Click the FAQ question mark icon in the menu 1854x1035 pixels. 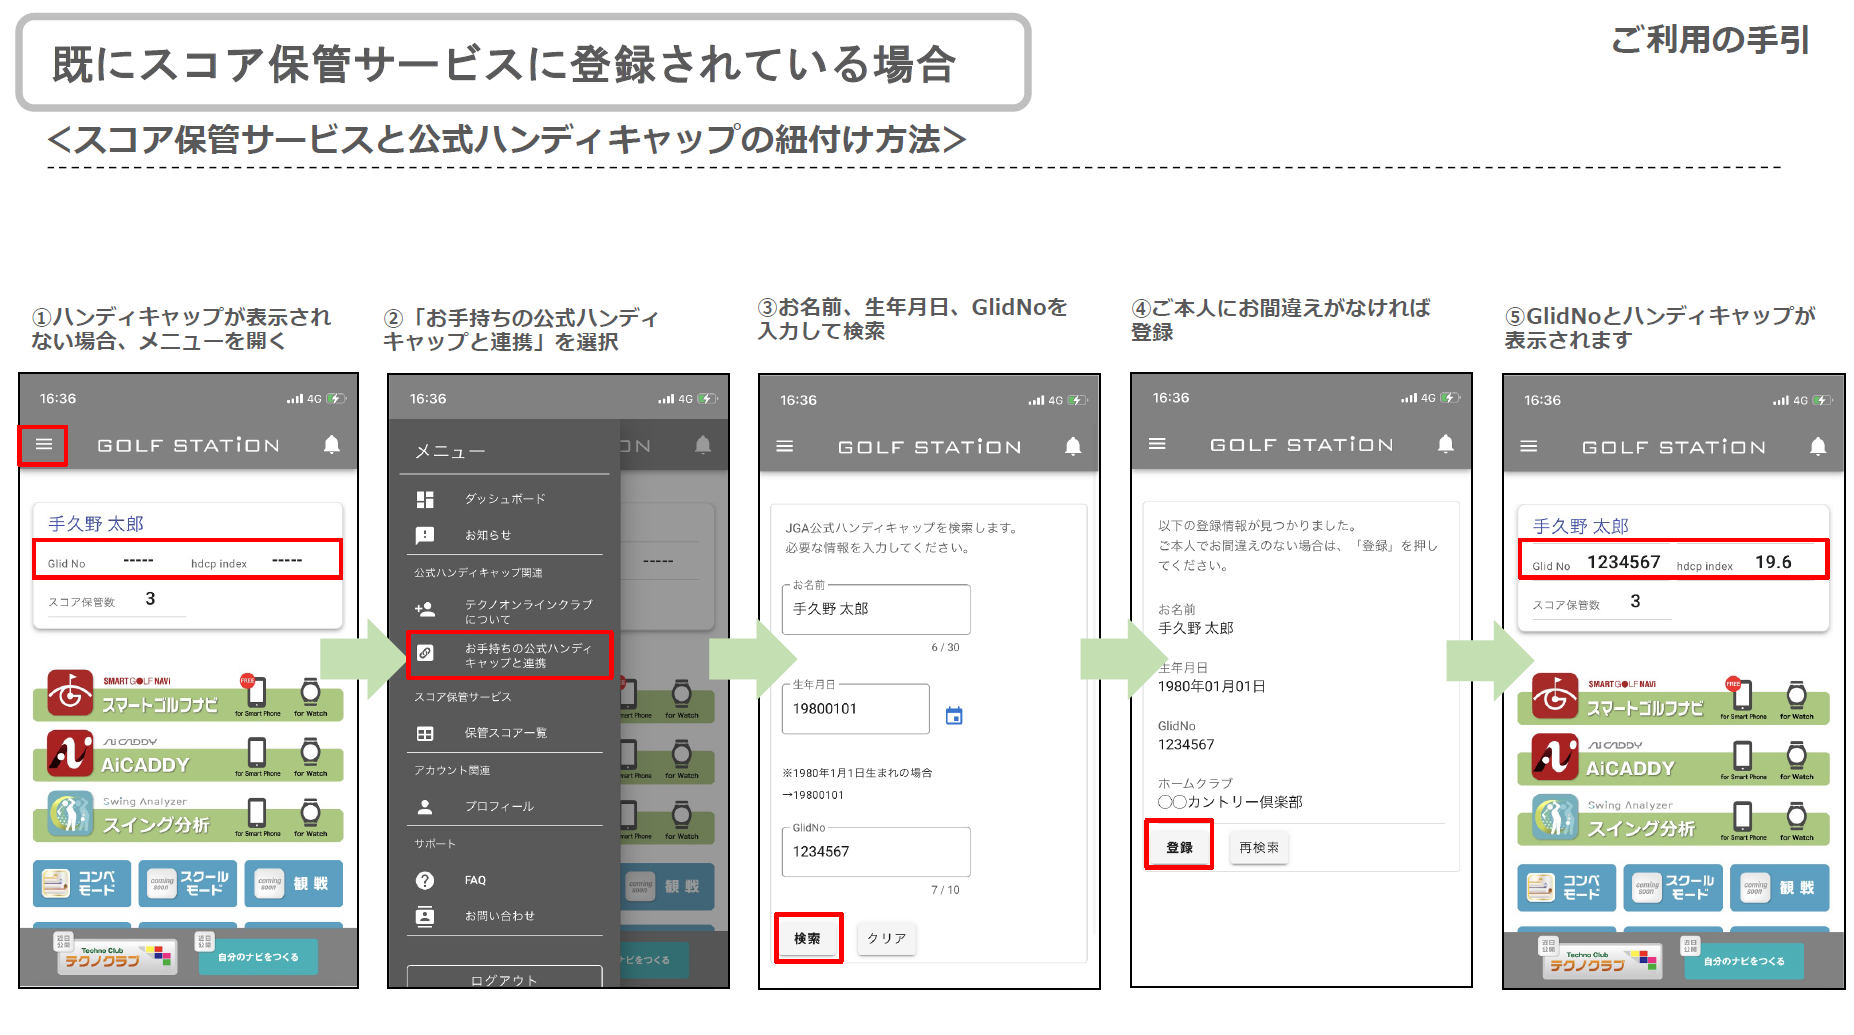point(426,880)
